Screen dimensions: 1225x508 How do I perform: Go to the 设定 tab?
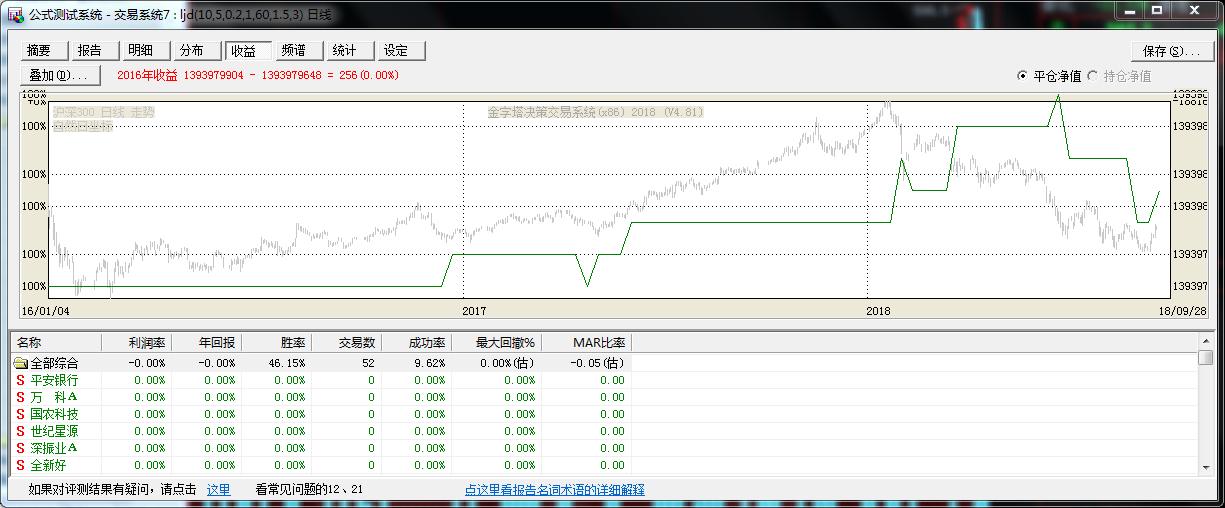396,51
